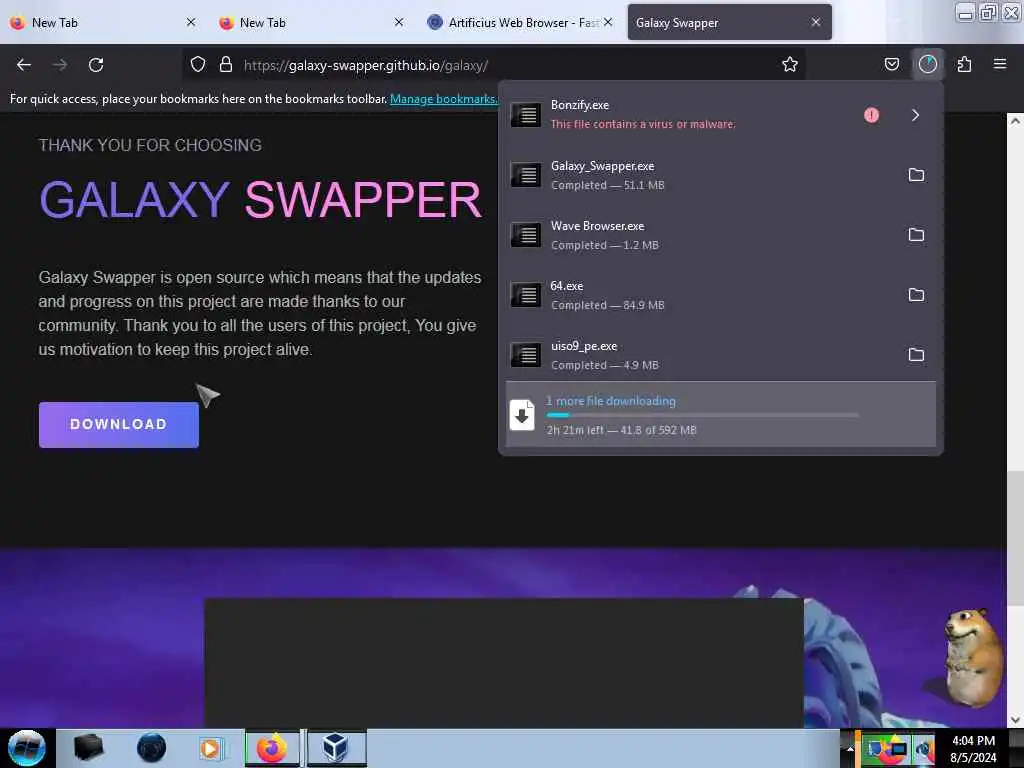Click the Bonzify.exe malware warning badge
1024x768 pixels.
871,115
